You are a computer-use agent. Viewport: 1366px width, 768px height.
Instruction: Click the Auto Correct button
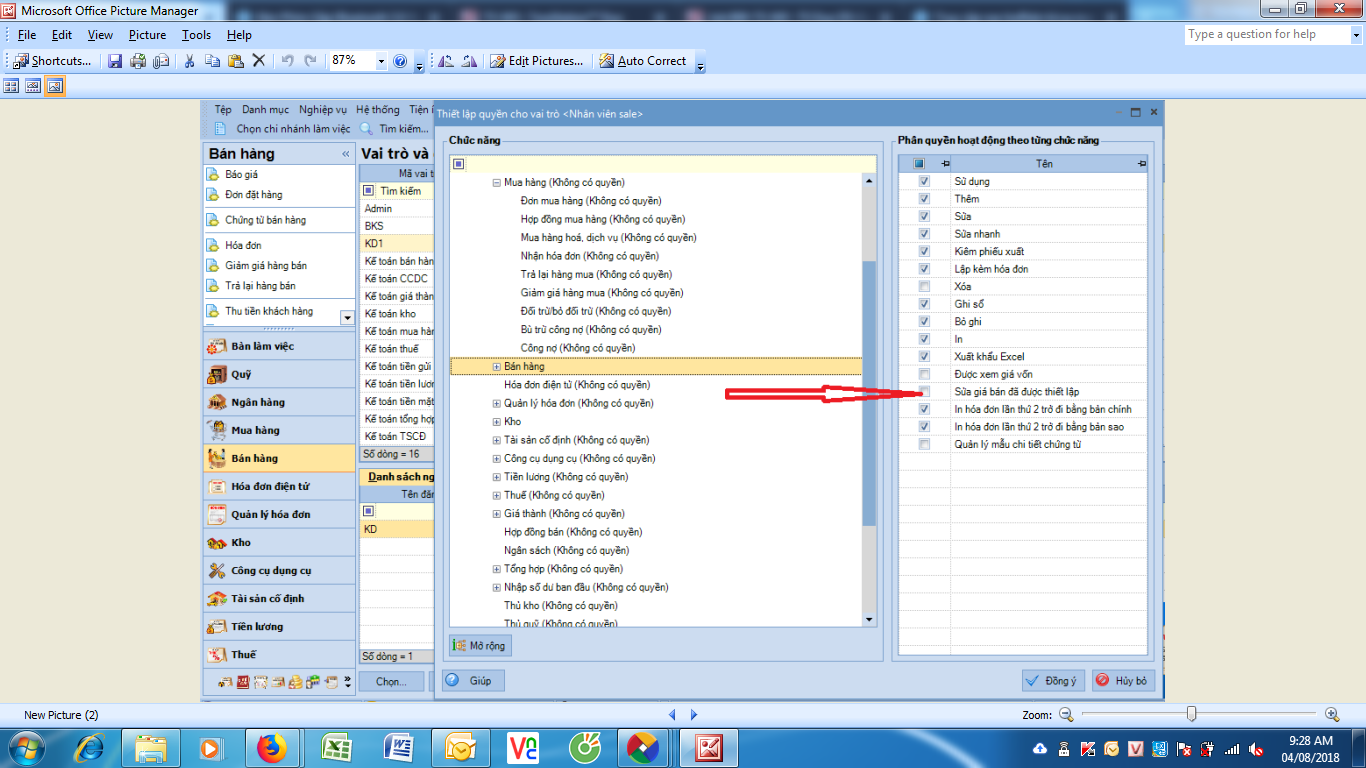[x=643, y=61]
